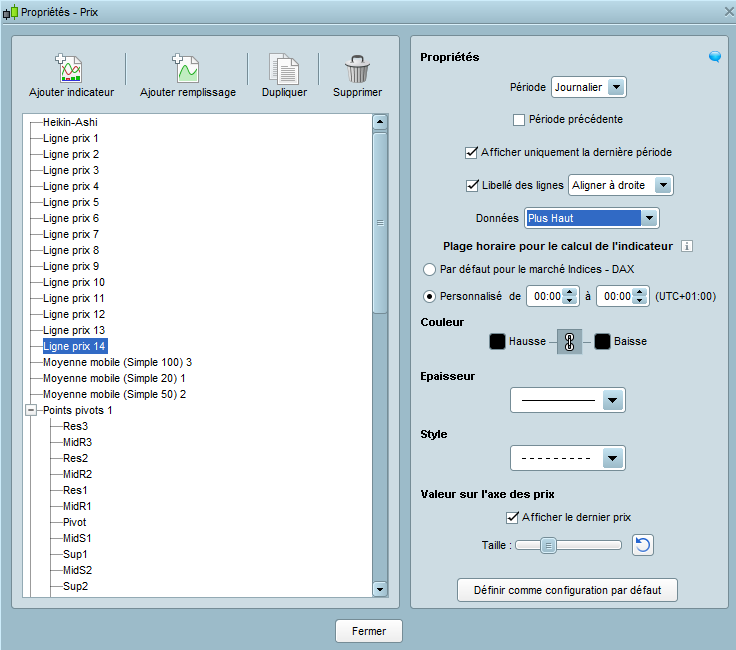Collapse the Points pivots 1 tree node
736x650 pixels.
tap(30, 410)
